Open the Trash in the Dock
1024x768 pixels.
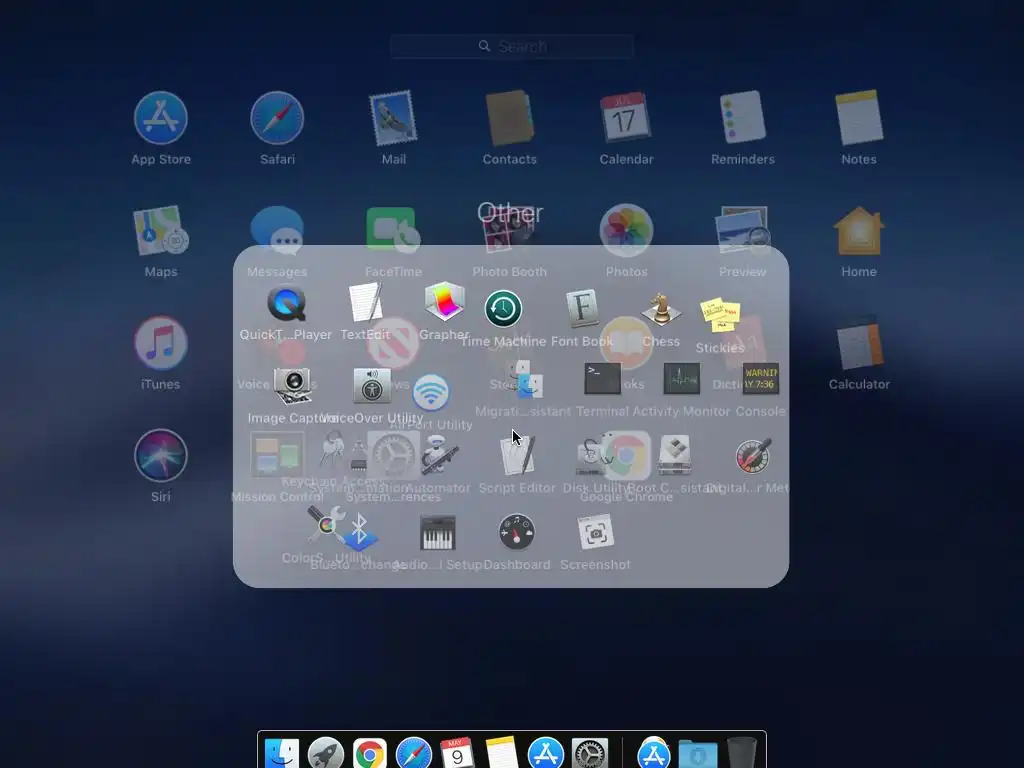pos(741,753)
